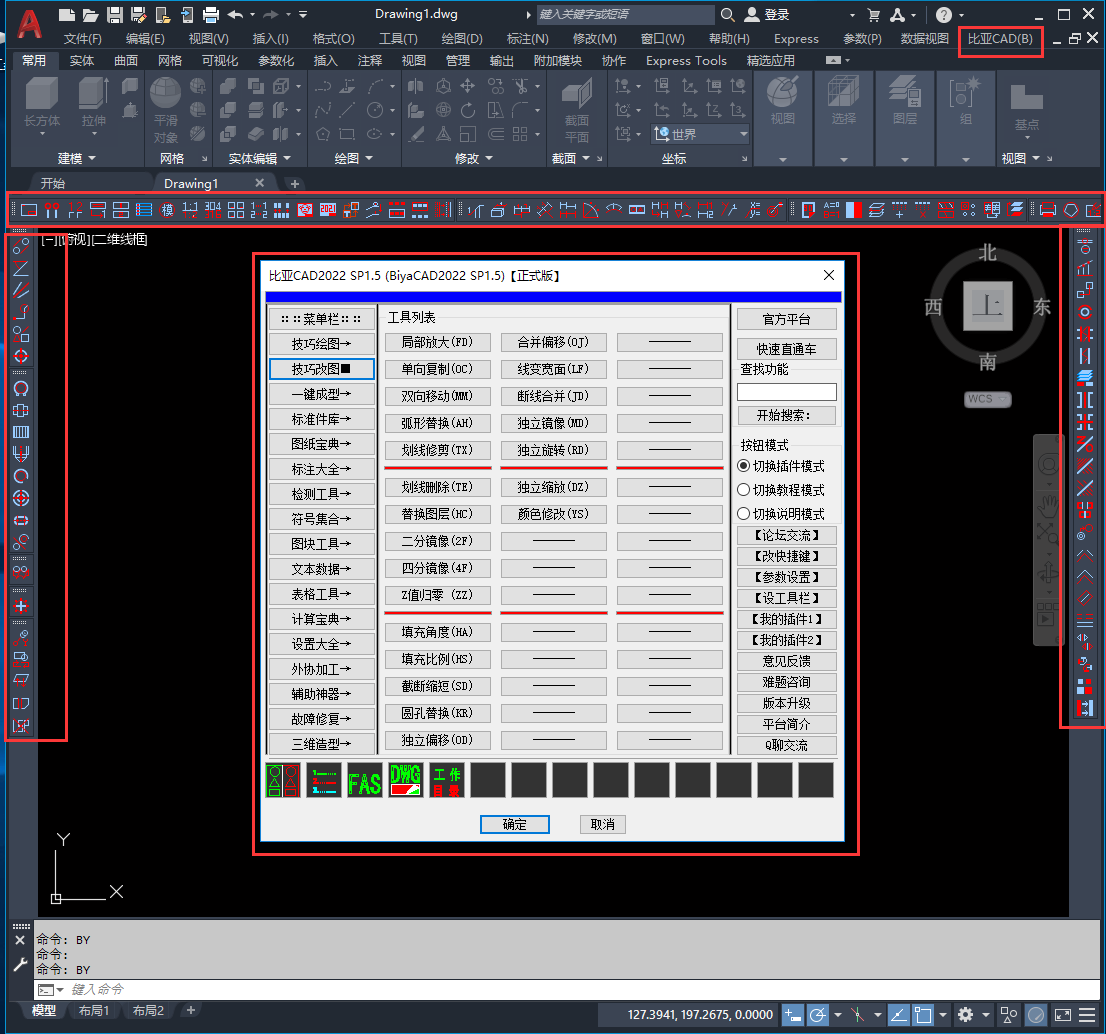Click the customization menu icon in status bar
The width and height of the screenshot is (1106, 1034).
(x=1088, y=1015)
